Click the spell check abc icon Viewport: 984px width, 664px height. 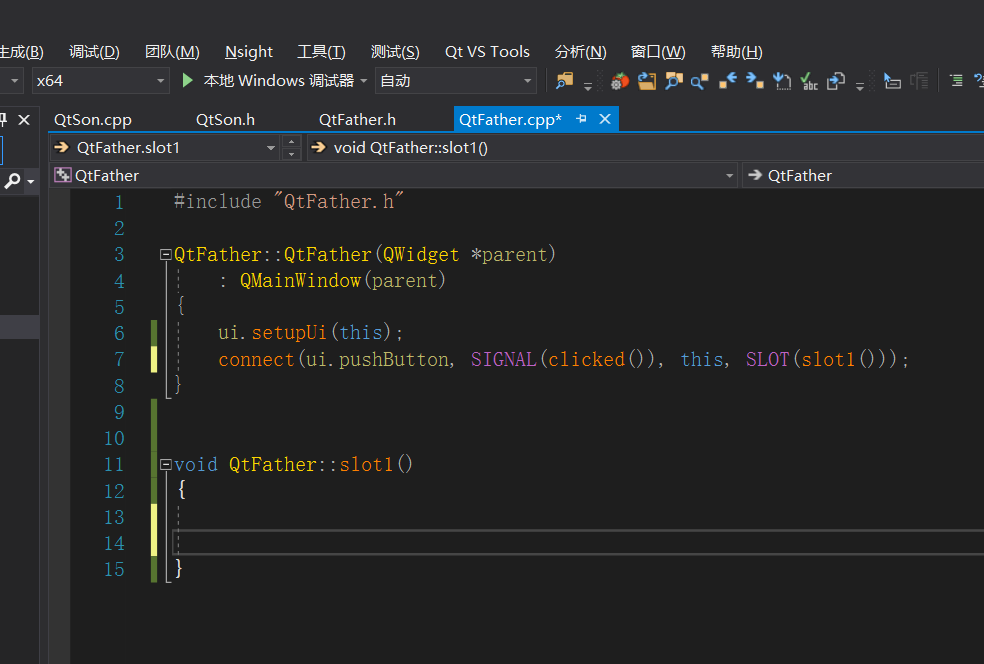[x=809, y=81]
